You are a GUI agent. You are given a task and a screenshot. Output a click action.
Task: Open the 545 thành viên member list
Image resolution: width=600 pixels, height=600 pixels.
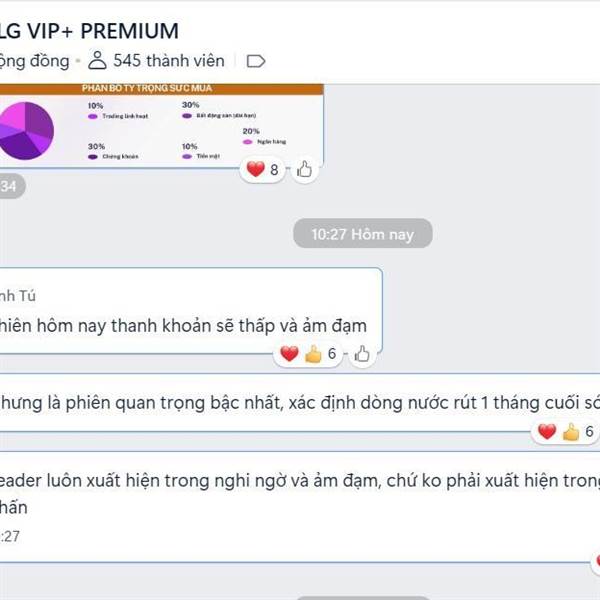coord(169,61)
